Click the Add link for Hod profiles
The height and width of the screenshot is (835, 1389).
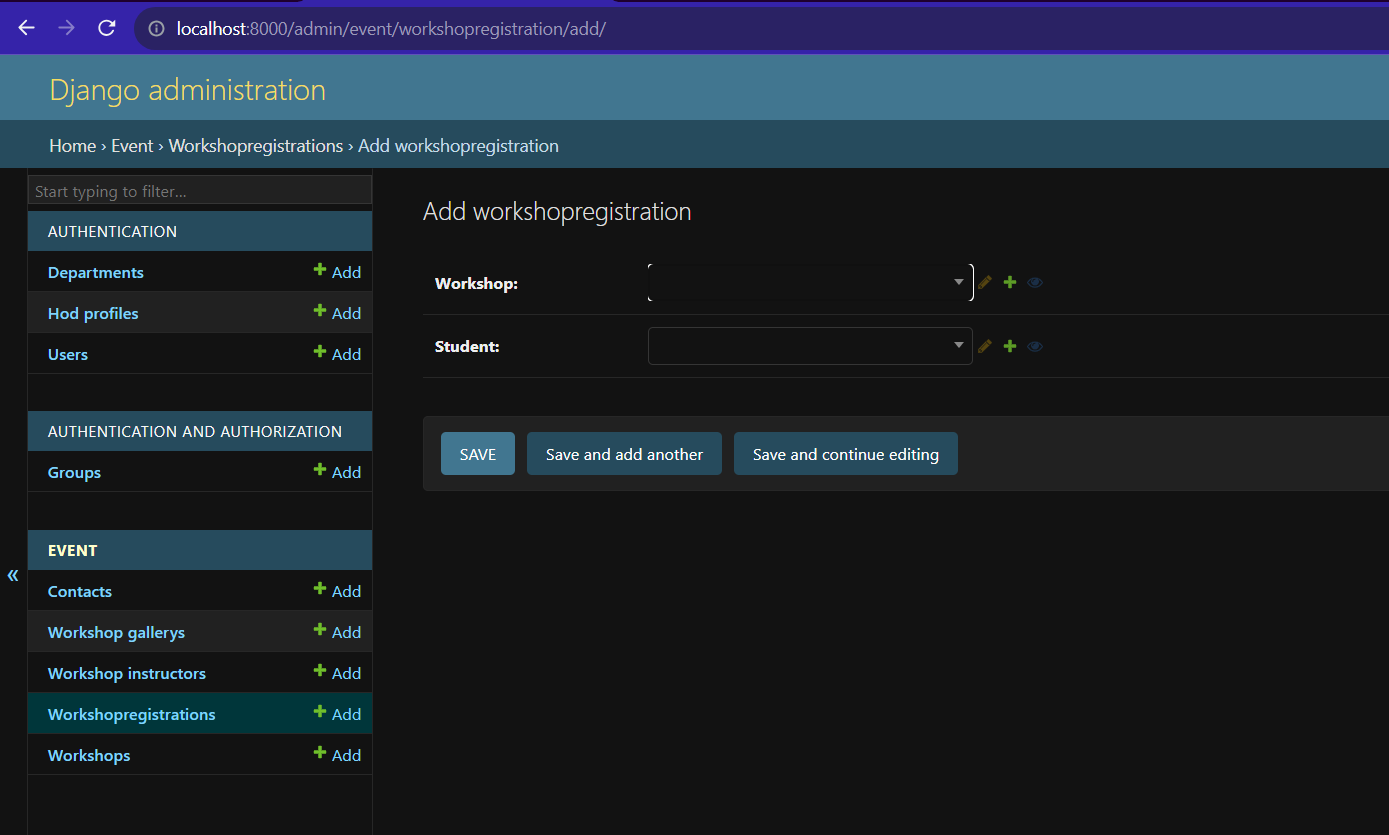click(x=337, y=313)
